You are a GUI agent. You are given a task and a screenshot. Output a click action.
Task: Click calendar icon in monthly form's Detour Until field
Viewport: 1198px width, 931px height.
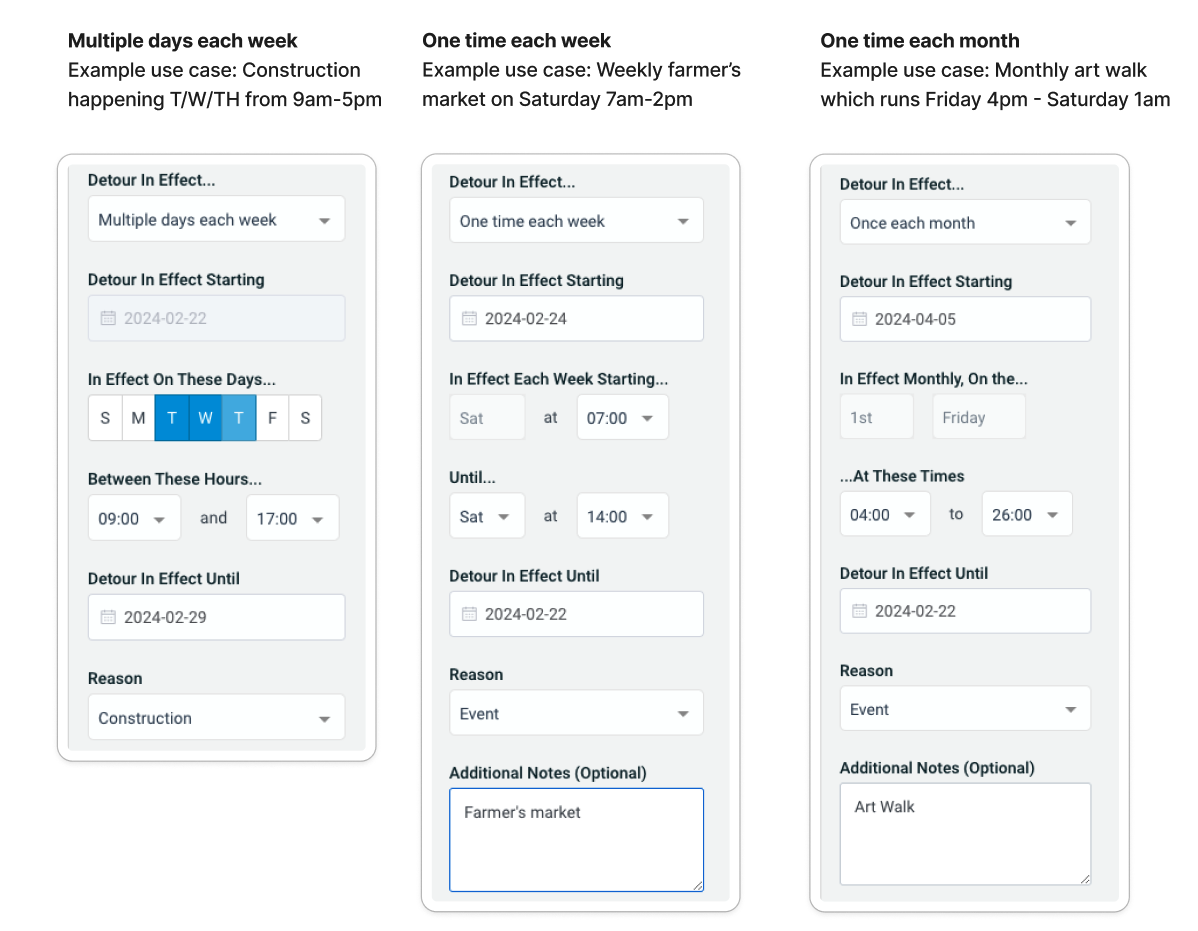[x=859, y=611]
